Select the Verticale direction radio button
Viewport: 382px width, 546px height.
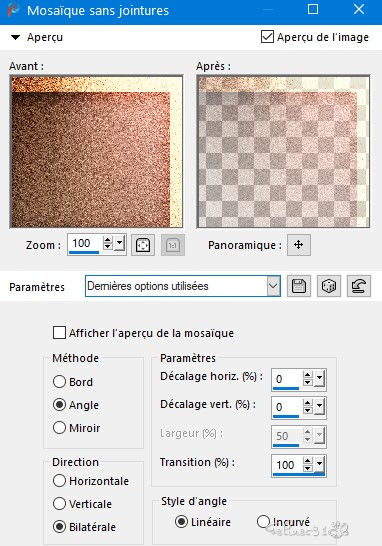point(59,504)
